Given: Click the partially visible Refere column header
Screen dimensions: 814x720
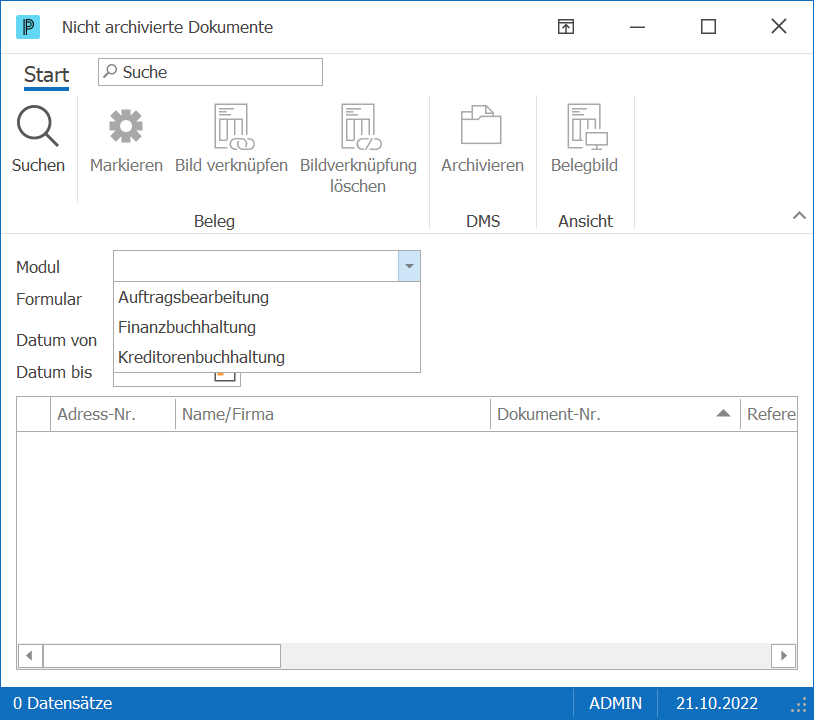Looking at the screenshot, I should click(x=769, y=414).
